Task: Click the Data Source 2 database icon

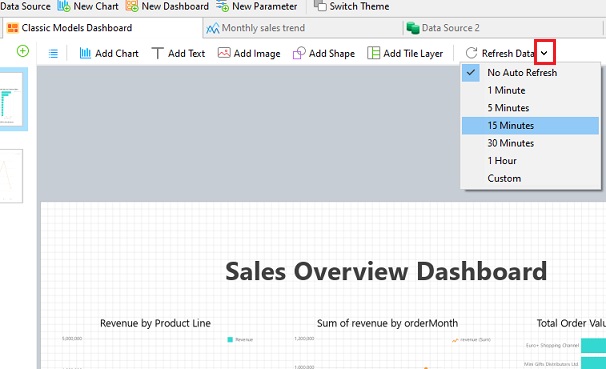Action: [x=413, y=28]
